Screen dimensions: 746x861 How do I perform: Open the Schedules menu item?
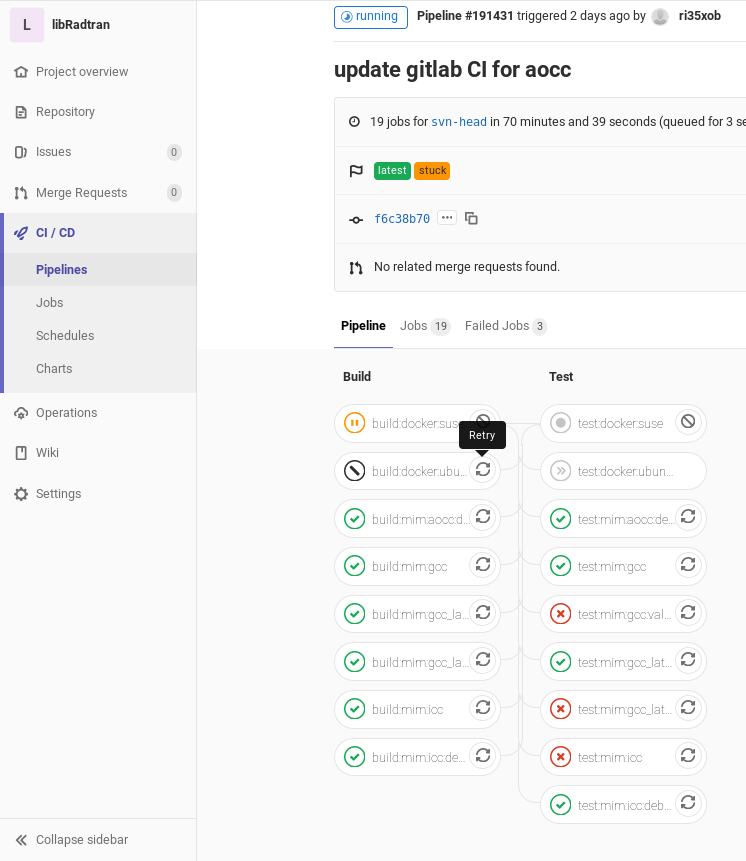tap(65, 336)
